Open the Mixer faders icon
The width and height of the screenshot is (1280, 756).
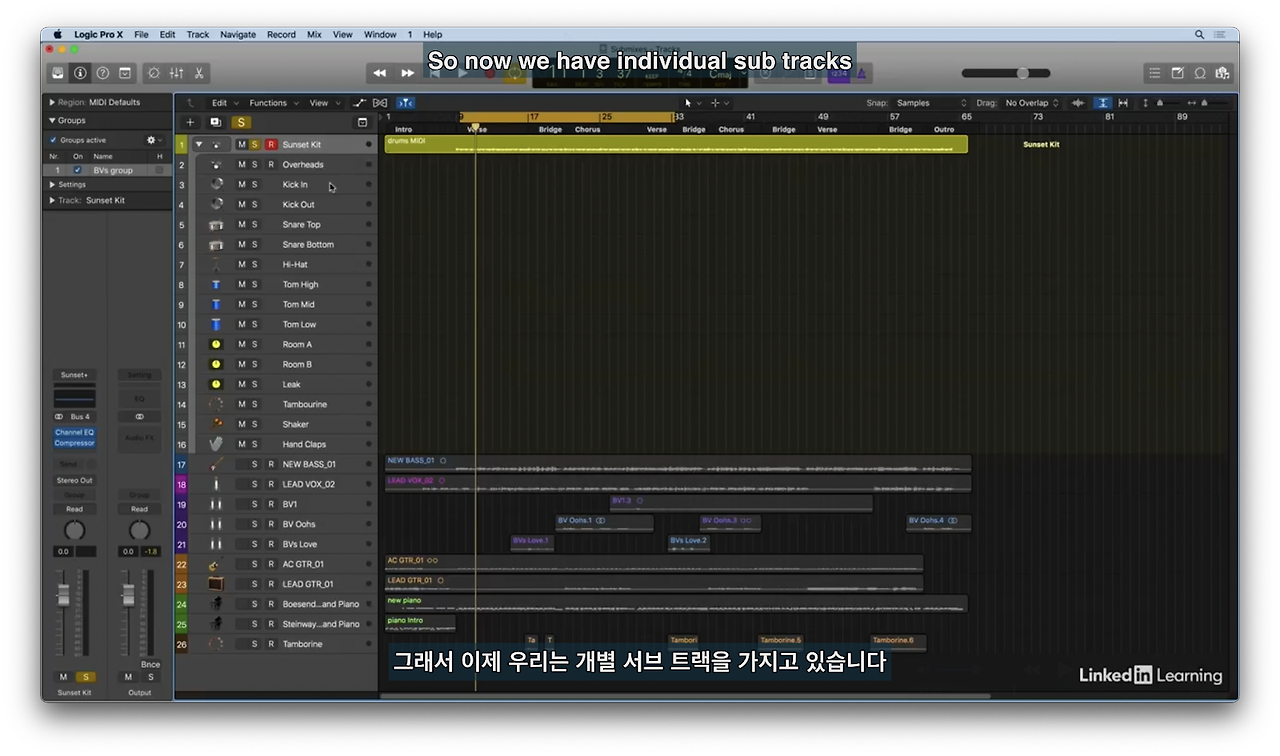click(176, 73)
